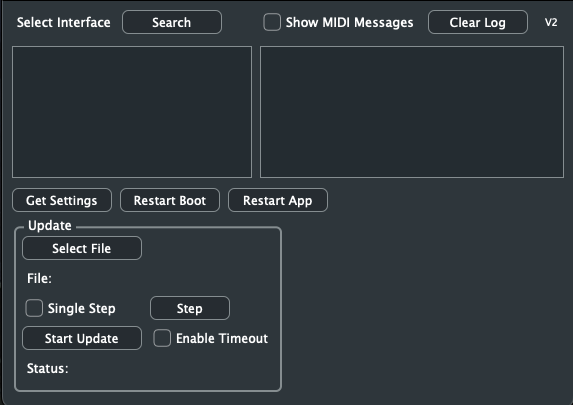Click the Status: label in Update group
This screenshot has height=405, width=573.
(x=48, y=368)
